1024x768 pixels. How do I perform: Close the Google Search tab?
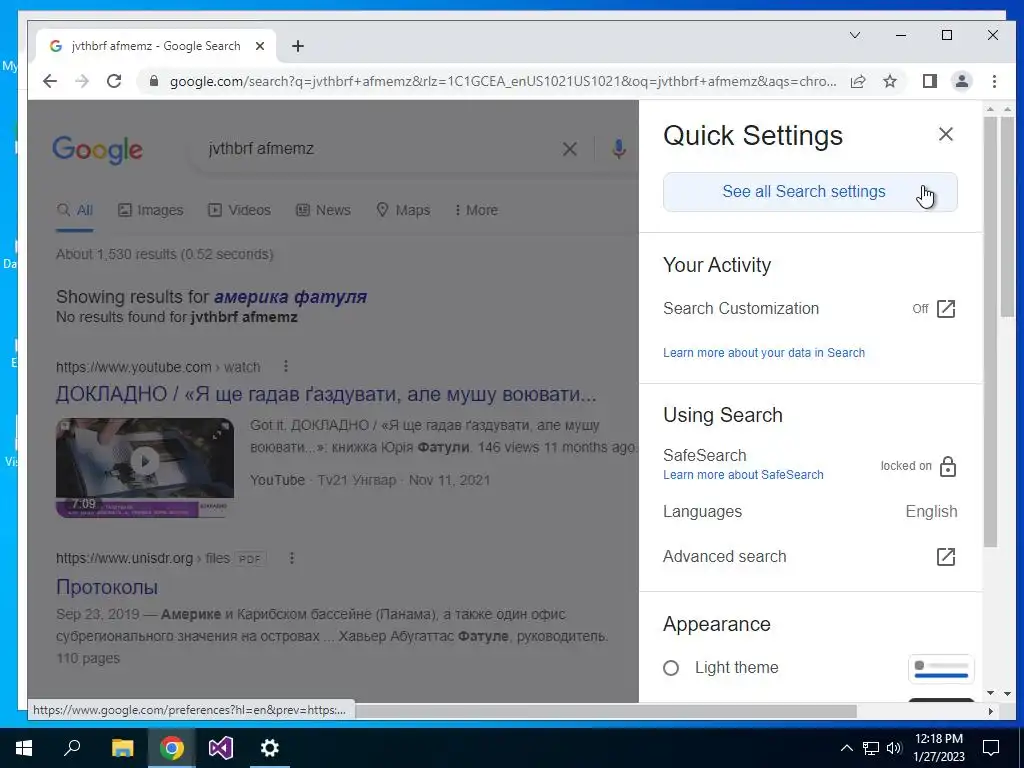click(x=260, y=46)
